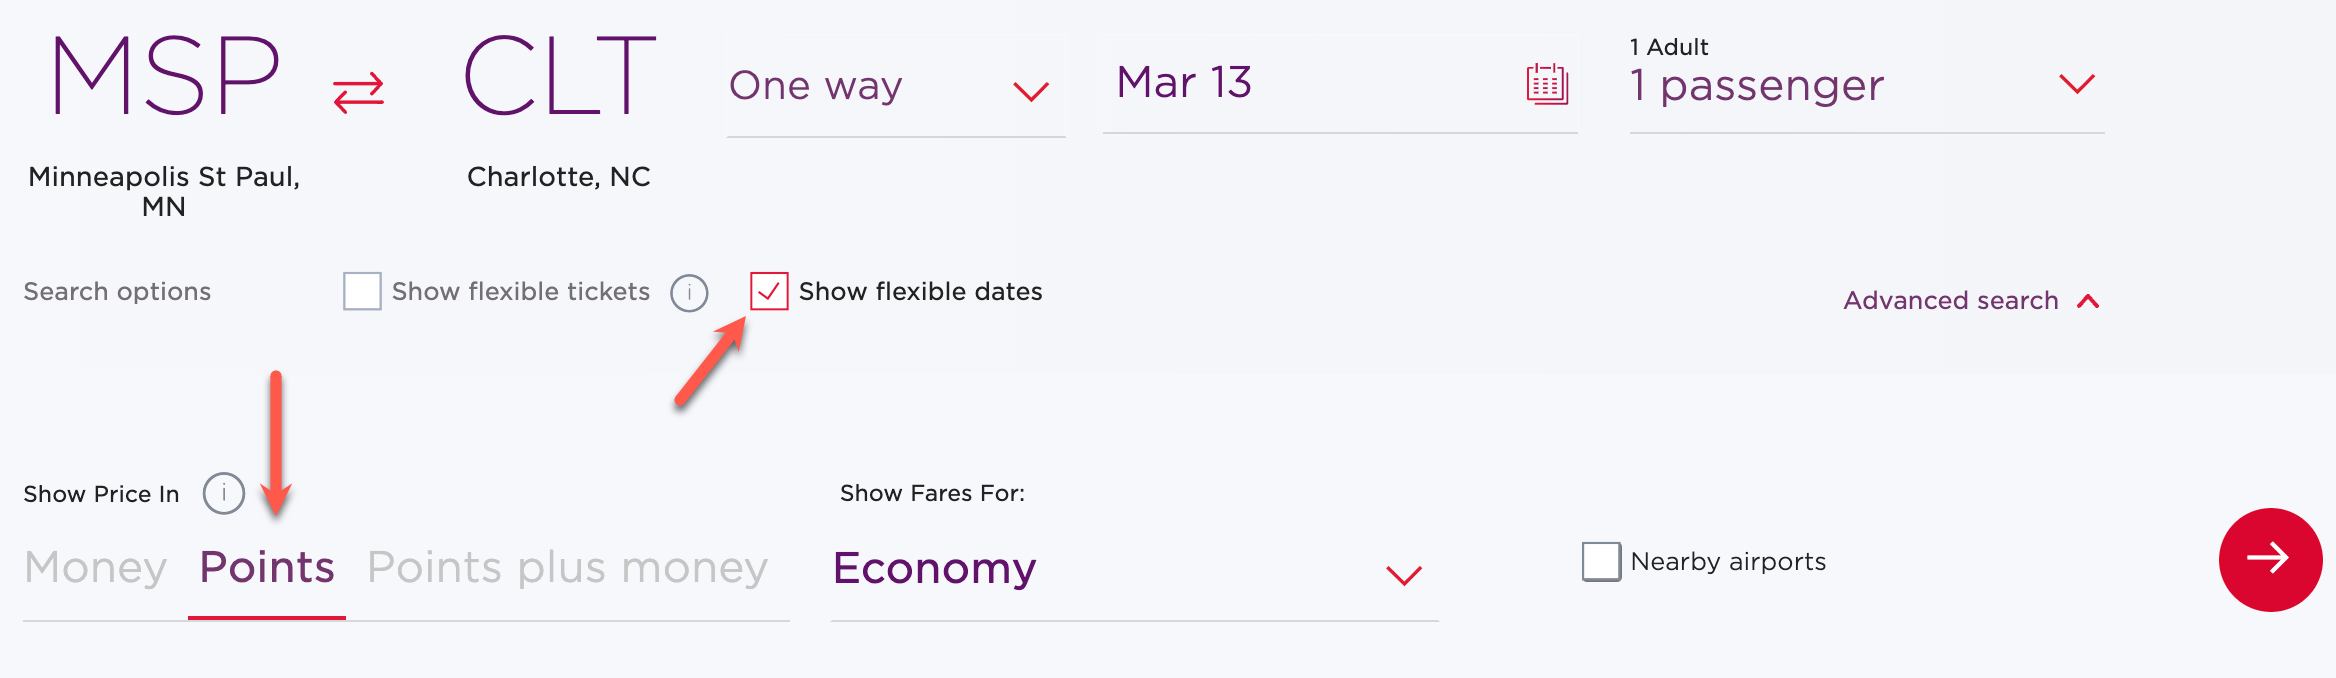Open the calendar date picker icon
This screenshot has width=2336, height=678.
coord(1545,86)
